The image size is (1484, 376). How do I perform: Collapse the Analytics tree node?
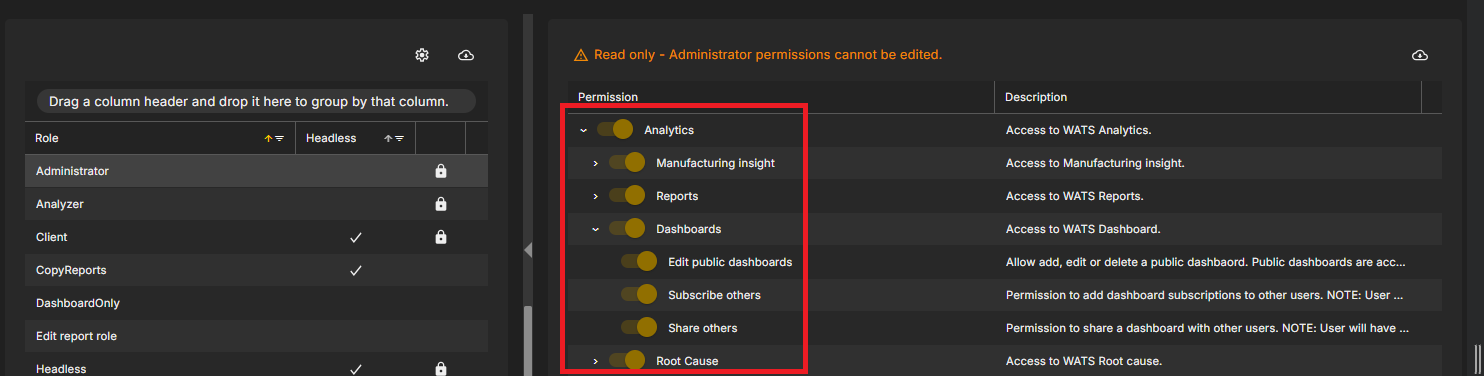[583, 130]
